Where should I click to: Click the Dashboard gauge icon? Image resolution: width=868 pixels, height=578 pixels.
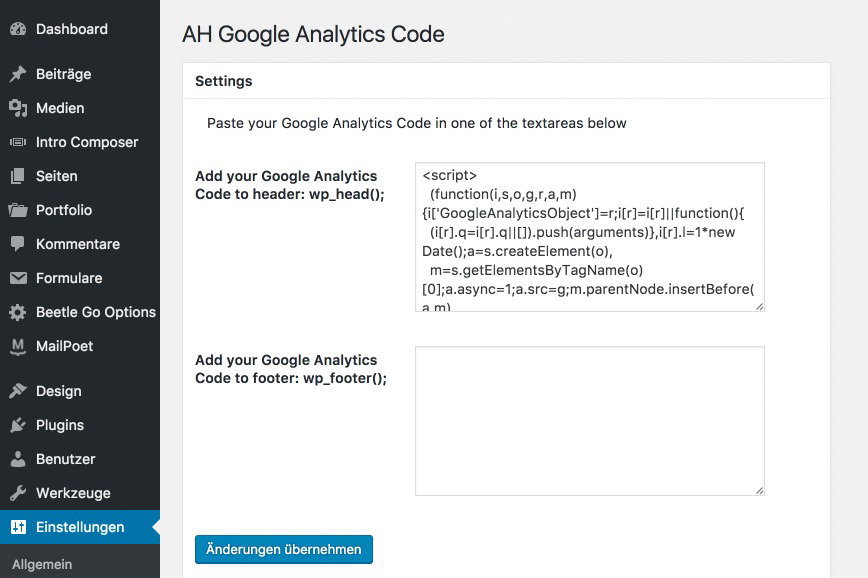tap(18, 29)
